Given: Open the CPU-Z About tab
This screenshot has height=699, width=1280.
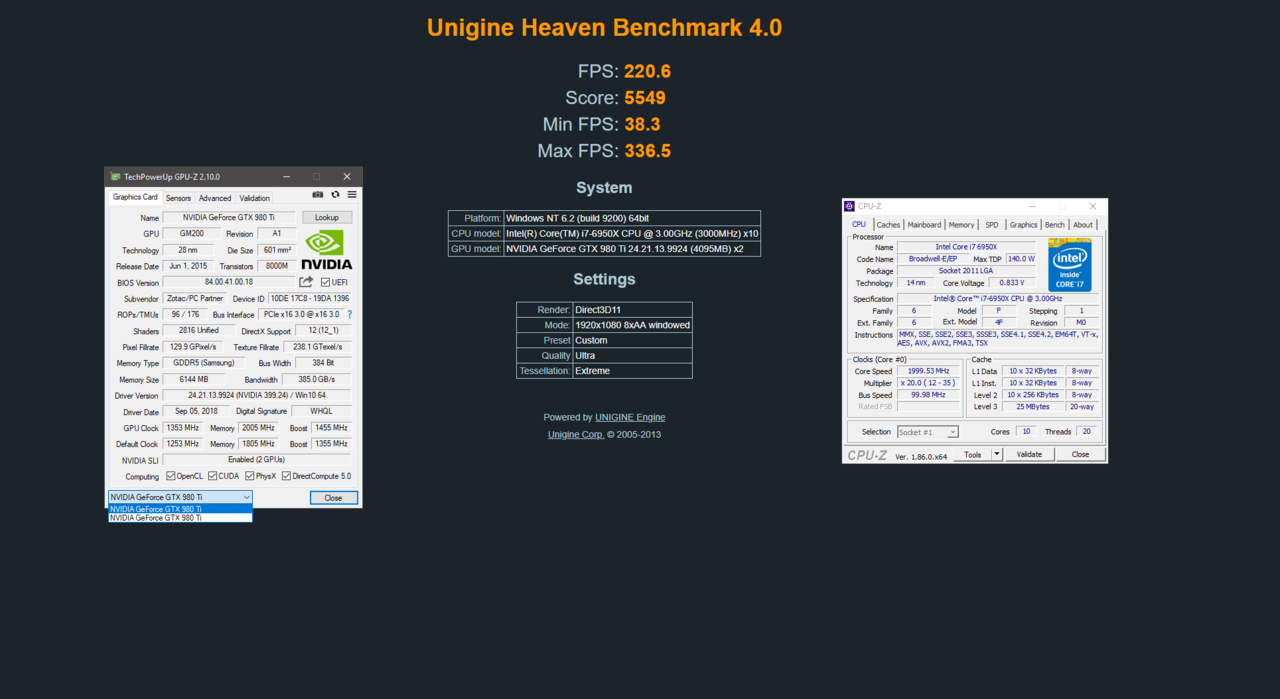Looking at the screenshot, I should 1083,225.
